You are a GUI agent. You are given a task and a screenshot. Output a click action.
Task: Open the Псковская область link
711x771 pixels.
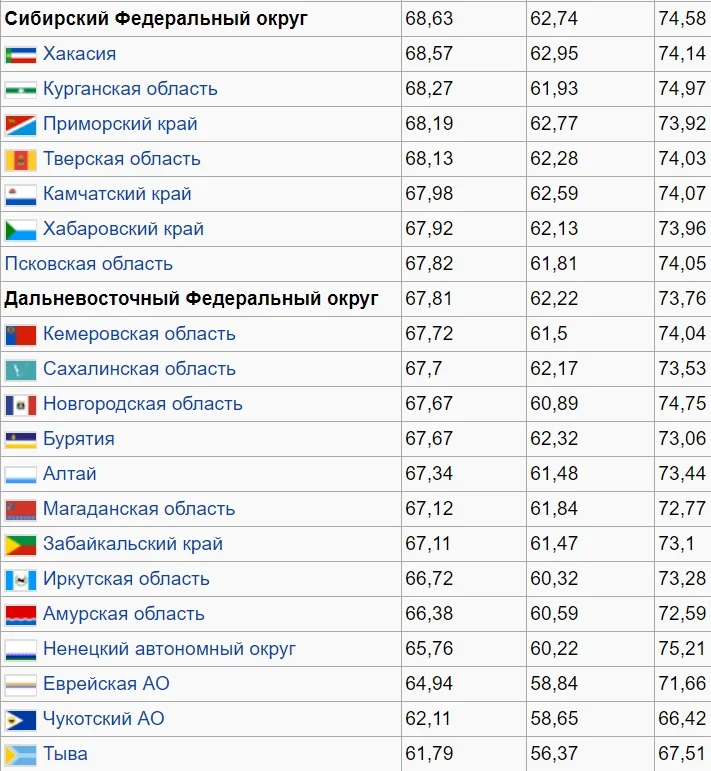point(89,264)
